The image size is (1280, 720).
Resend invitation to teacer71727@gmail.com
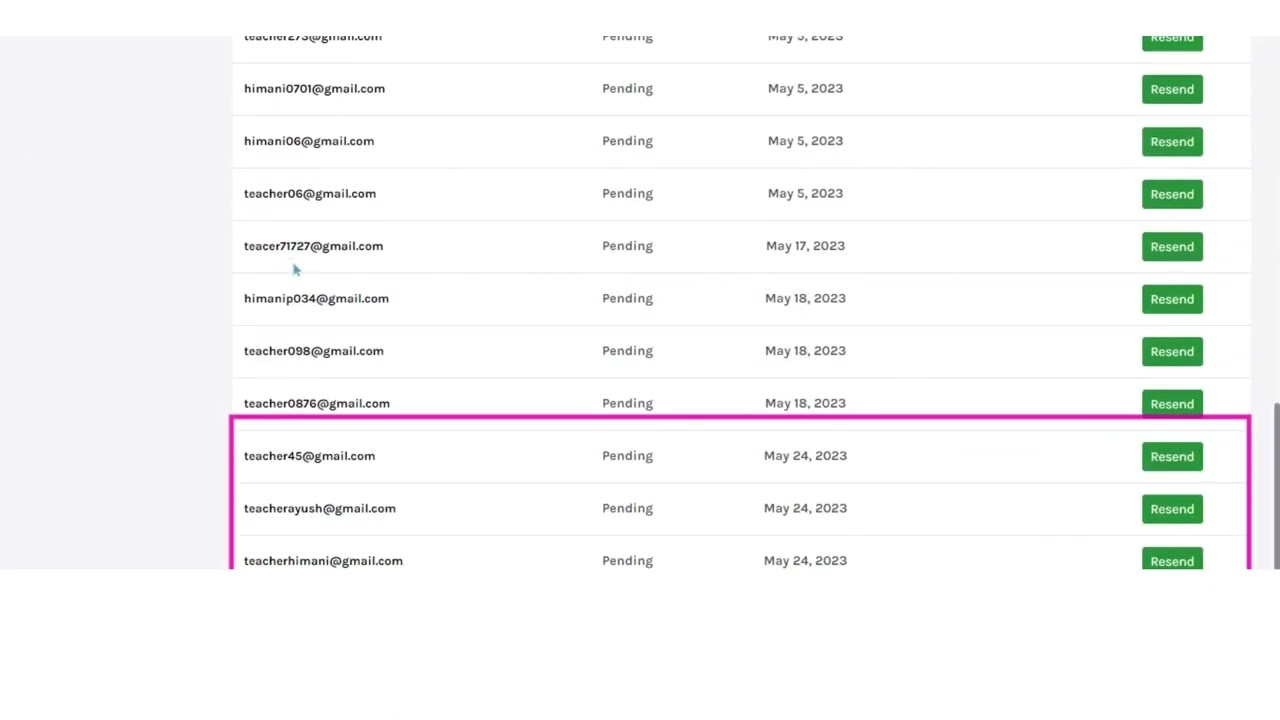pyautogui.click(x=1172, y=247)
